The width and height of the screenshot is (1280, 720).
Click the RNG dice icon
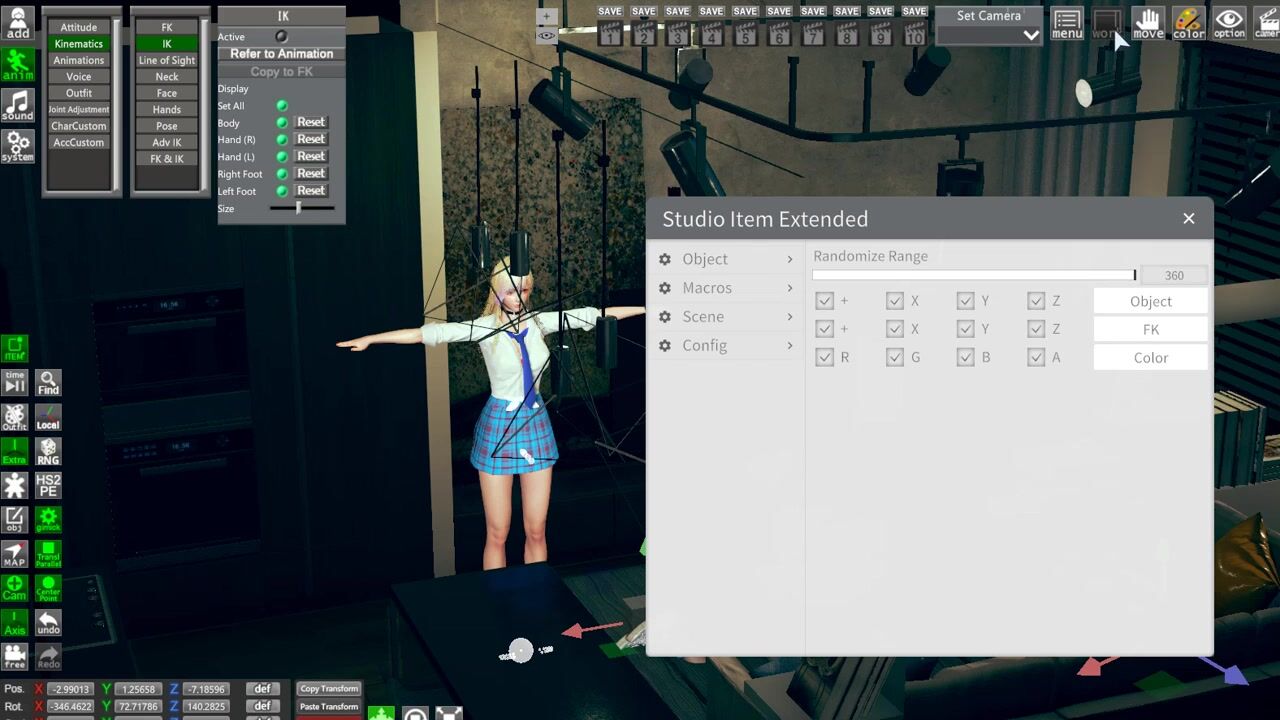48,451
